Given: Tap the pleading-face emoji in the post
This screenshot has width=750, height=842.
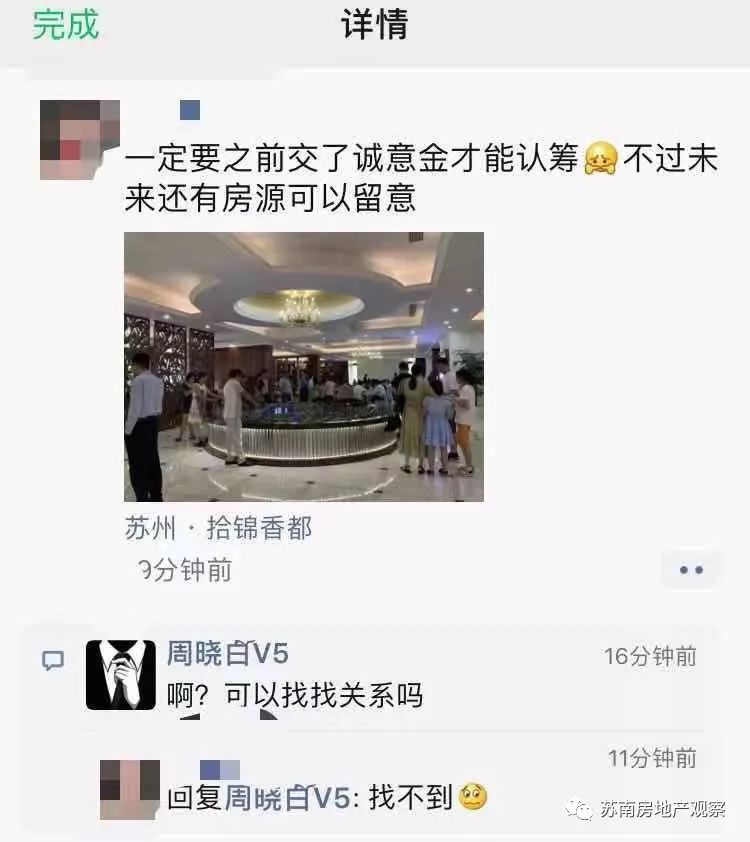Looking at the screenshot, I should click(x=601, y=158).
